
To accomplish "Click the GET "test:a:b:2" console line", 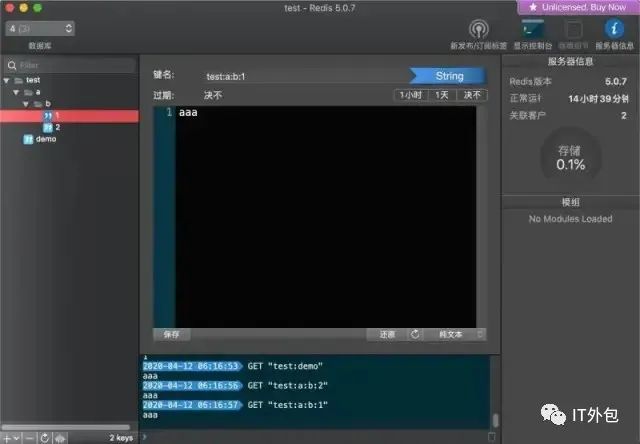I will pyautogui.click(x=287, y=386).
